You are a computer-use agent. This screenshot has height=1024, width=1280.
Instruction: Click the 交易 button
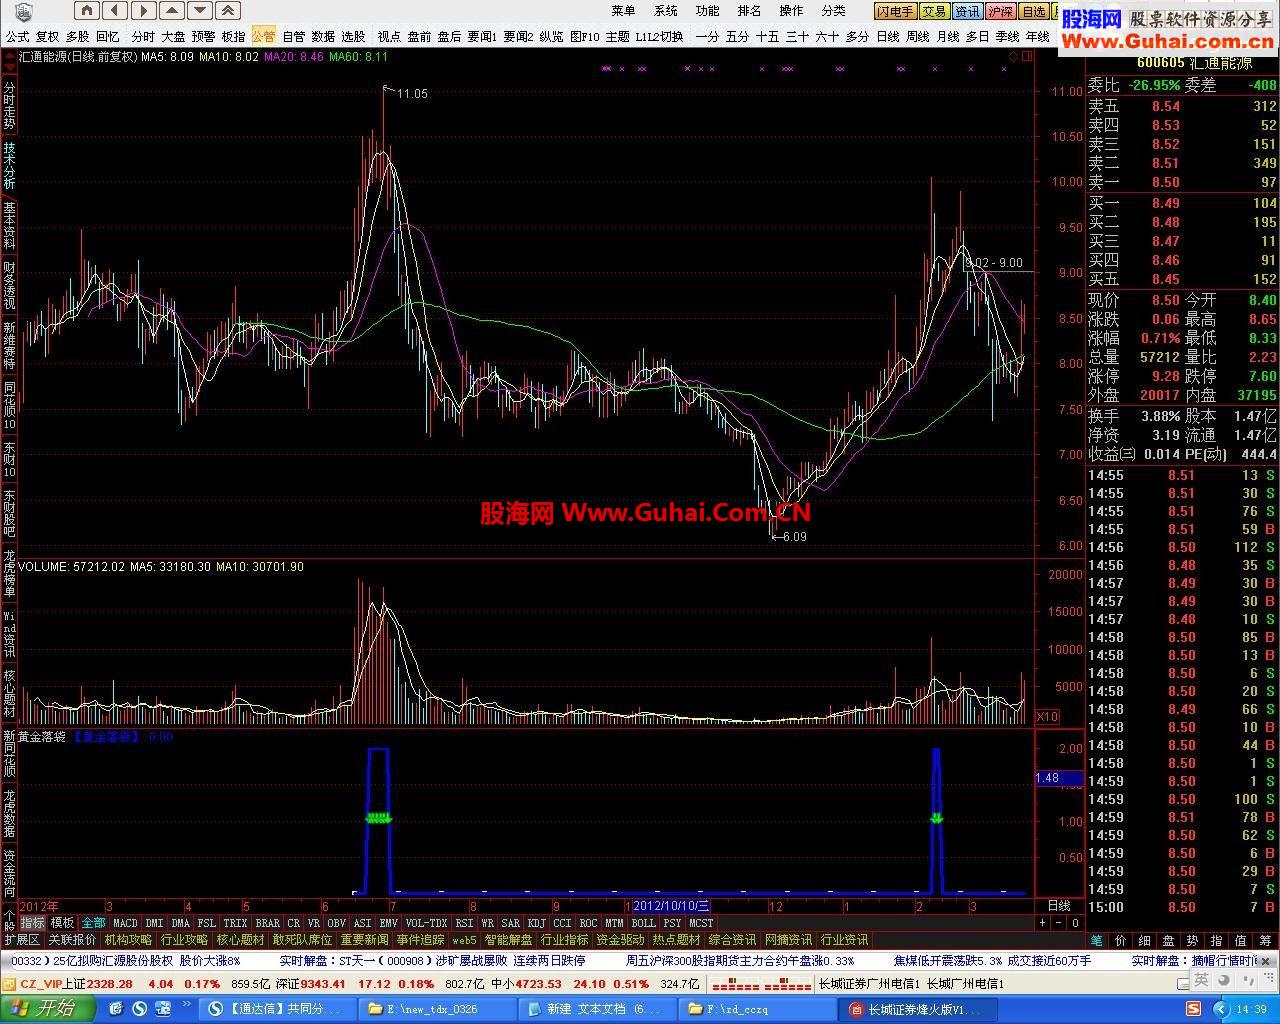tap(934, 12)
